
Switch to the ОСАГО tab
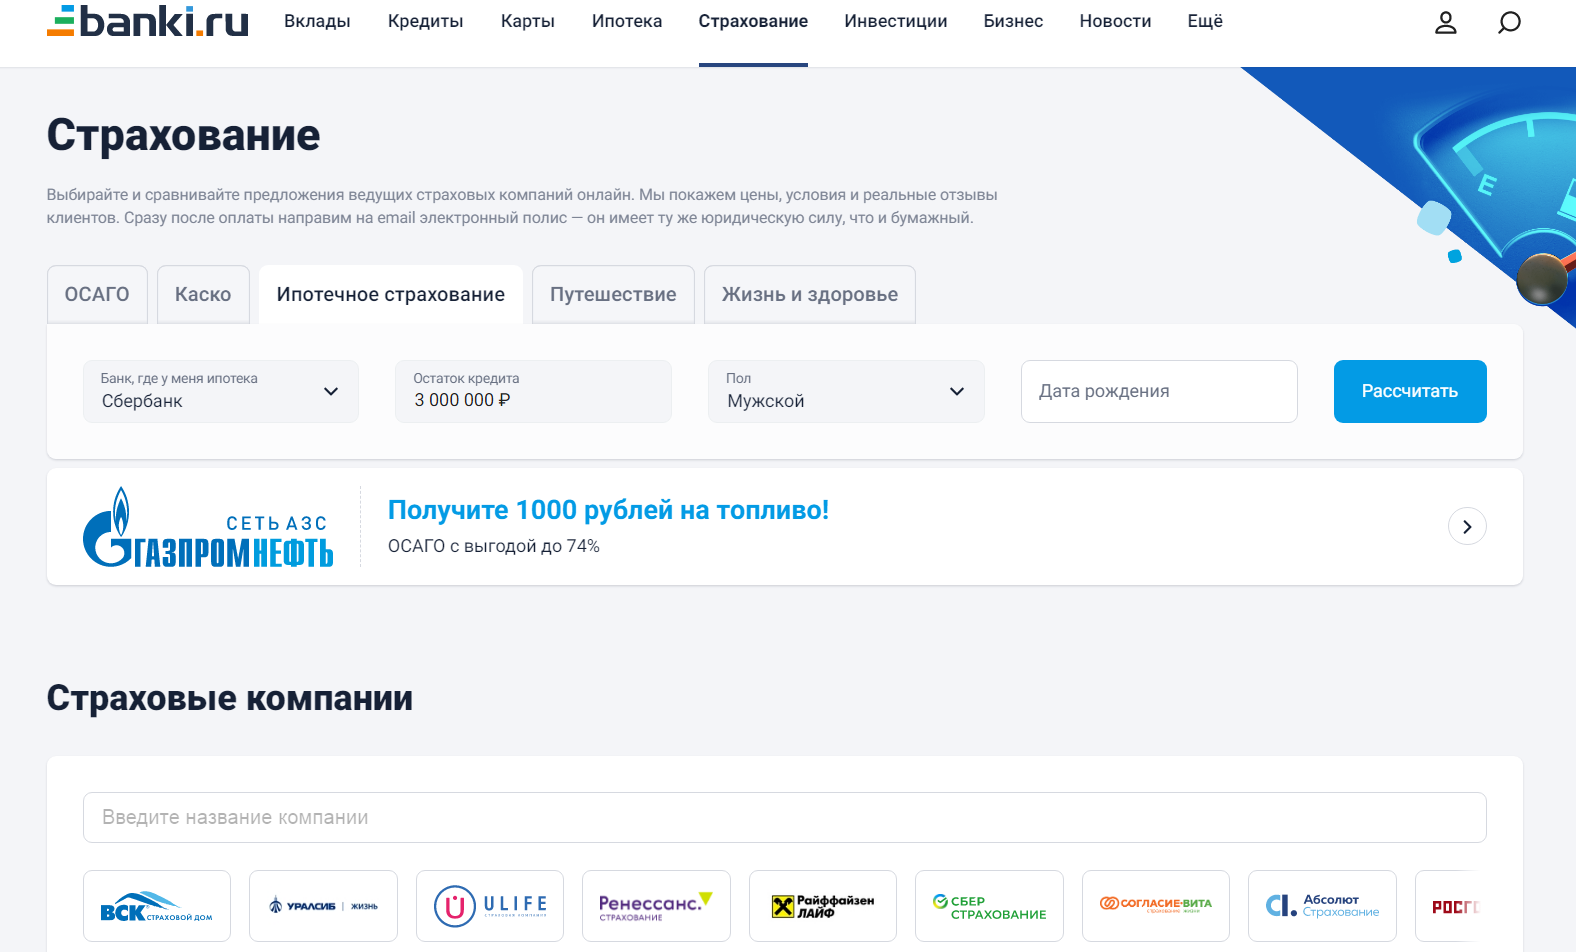pos(97,294)
